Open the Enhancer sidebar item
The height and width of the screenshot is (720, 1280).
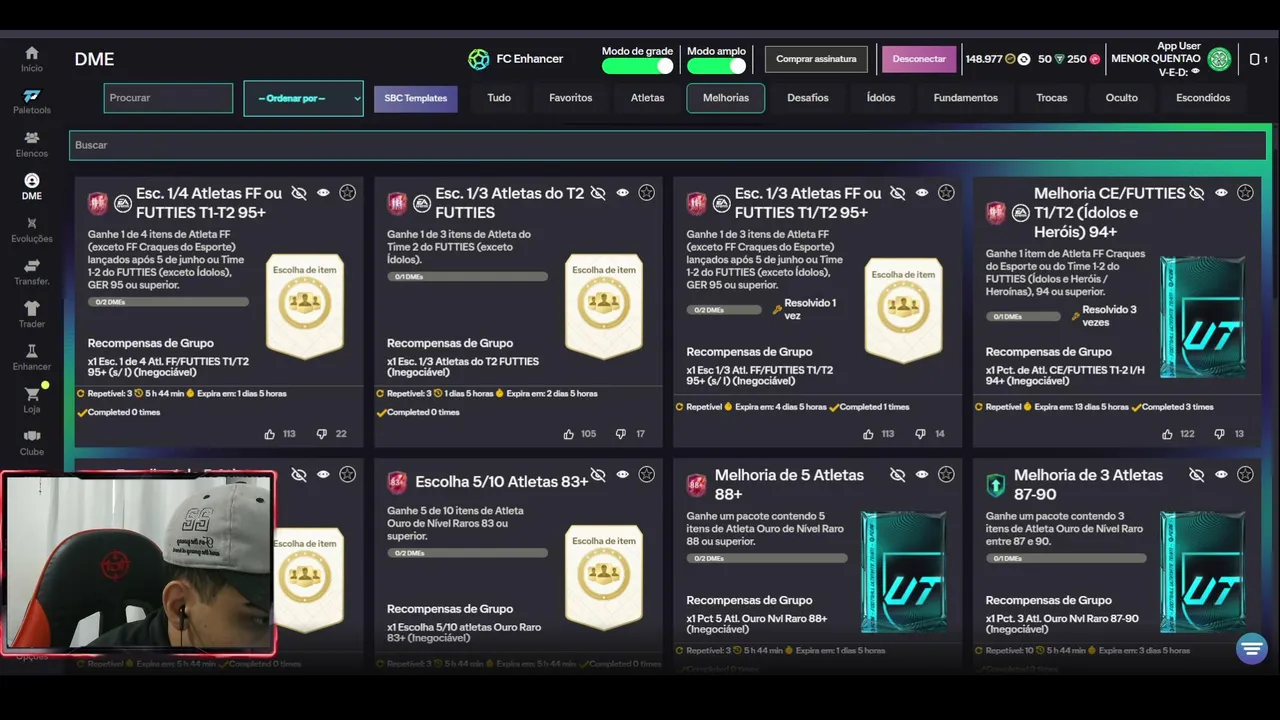[x=32, y=358]
